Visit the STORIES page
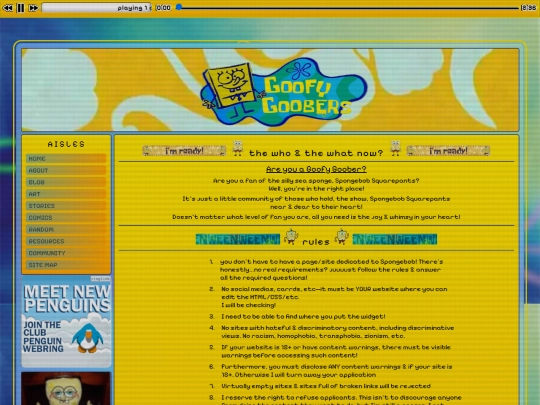Screen dimensions: 540x405 [66, 206]
